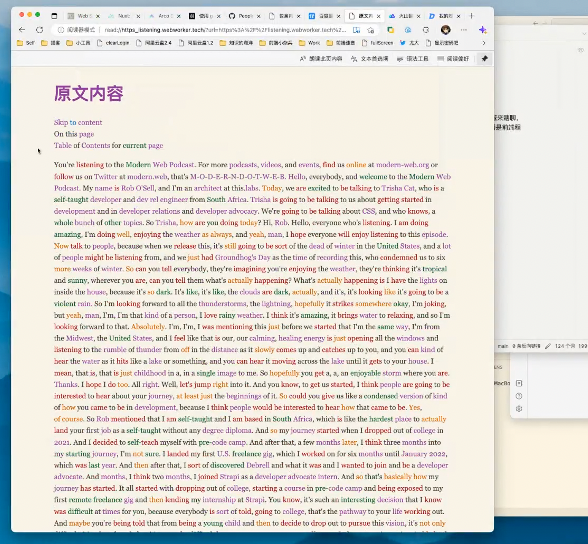Open the blue browser essentials icon
The image size is (588, 544).
pyautogui.click(x=408, y=30)
